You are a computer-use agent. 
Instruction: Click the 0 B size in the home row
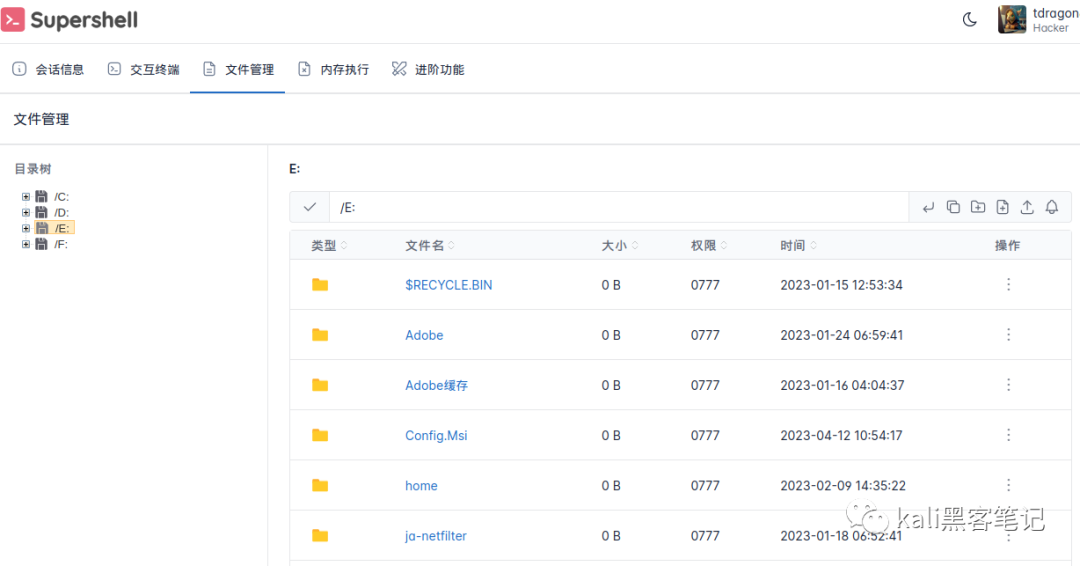click(x=611, y=485)
